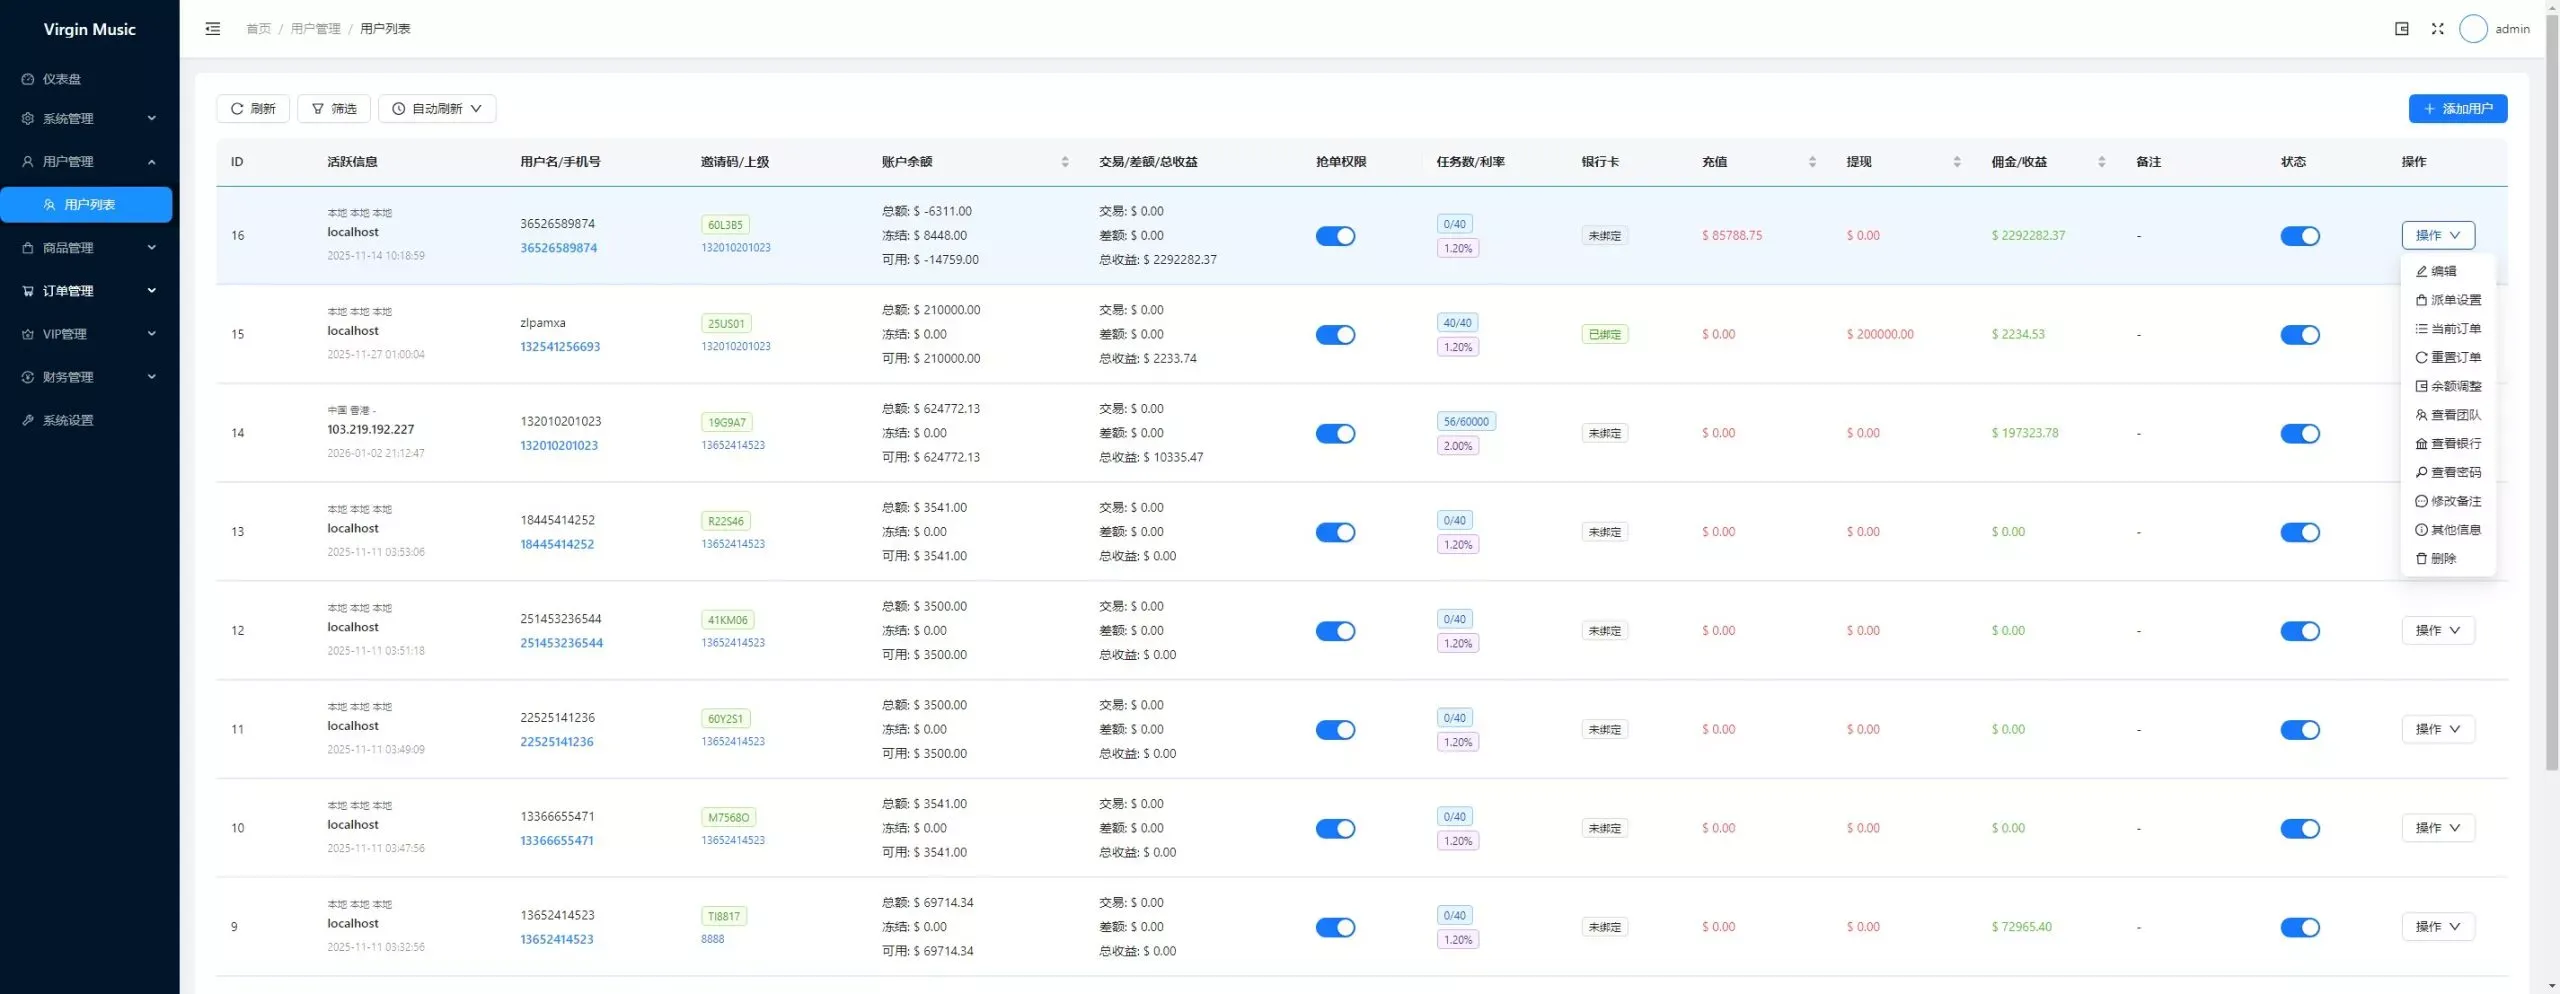Viewport: 2560px width, 994px height.
Task: Expand the 商品管理 sidebar chevron
Action: [x=152, y=248]
